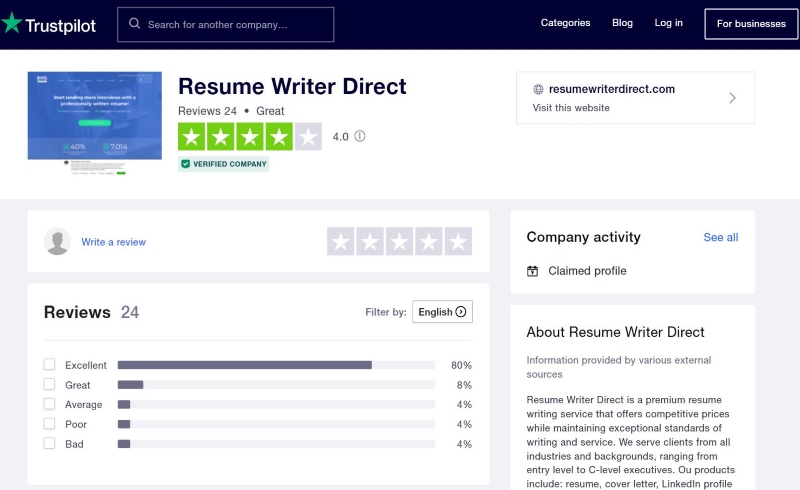Rate one star in Write a review

(341, 241)
